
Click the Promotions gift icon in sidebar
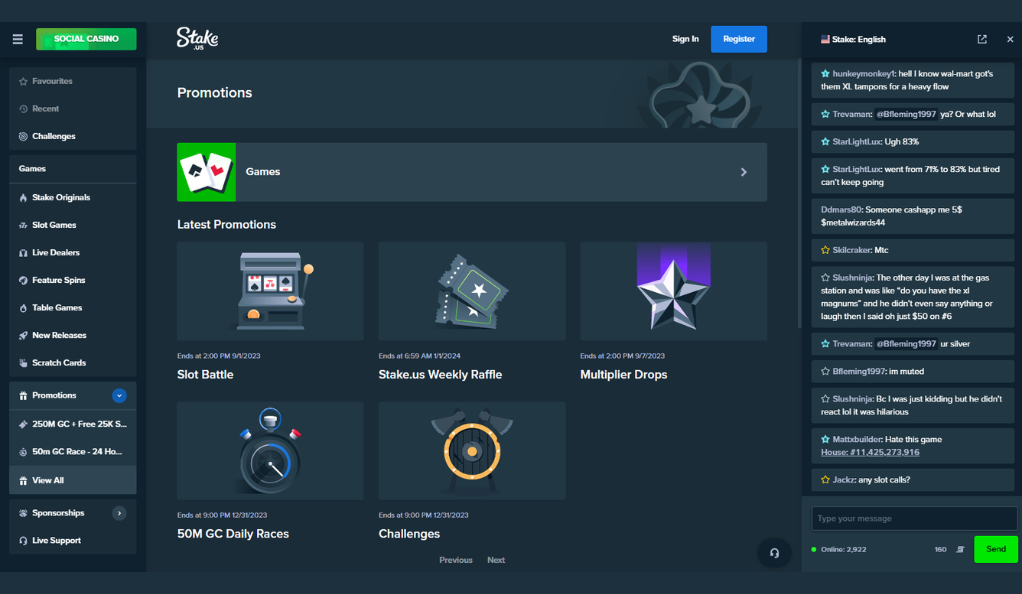(x=23, y=396)
